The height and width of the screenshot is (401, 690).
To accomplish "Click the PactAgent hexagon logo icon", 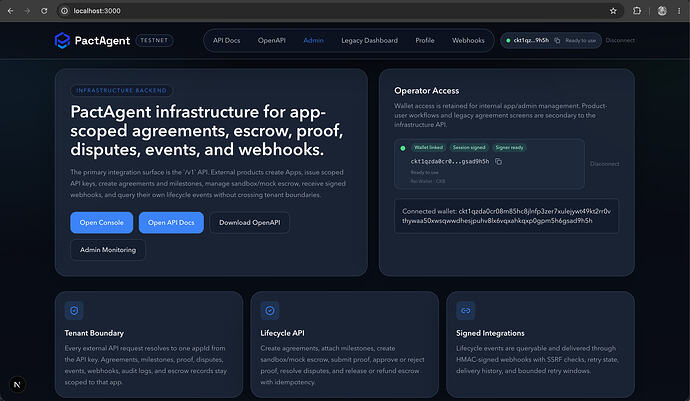I will pyautogui.click(x=62, y=40).
